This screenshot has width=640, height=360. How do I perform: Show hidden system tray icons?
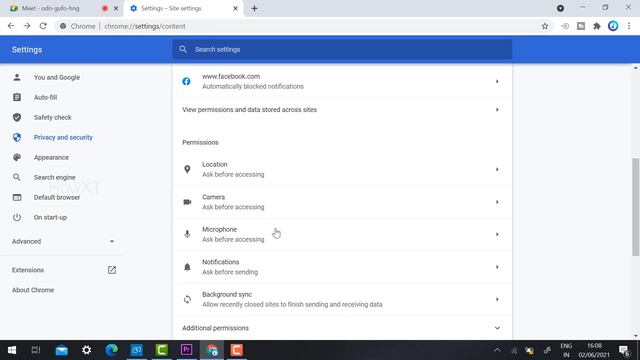pyautogui.click(x=497, y=350)
